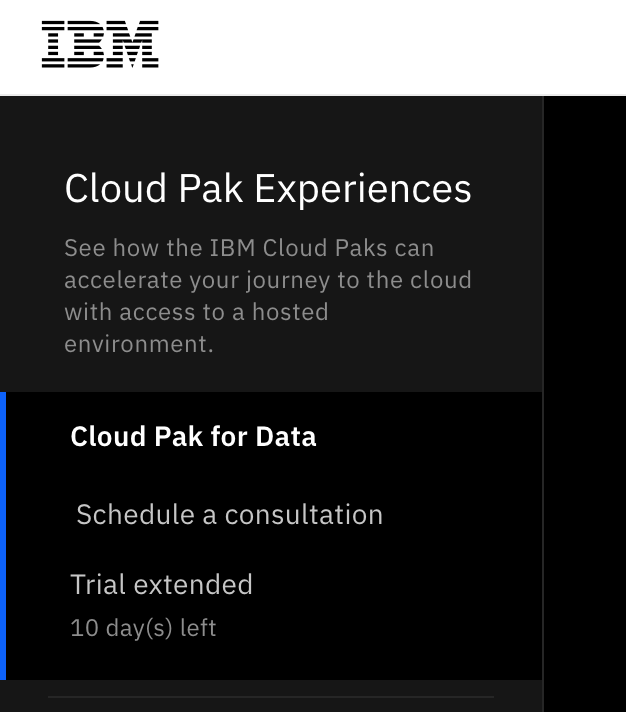Click the horizontal divider below the trial info
The height and width of the screenshot is (712, 626).
[x=270, y=697]
